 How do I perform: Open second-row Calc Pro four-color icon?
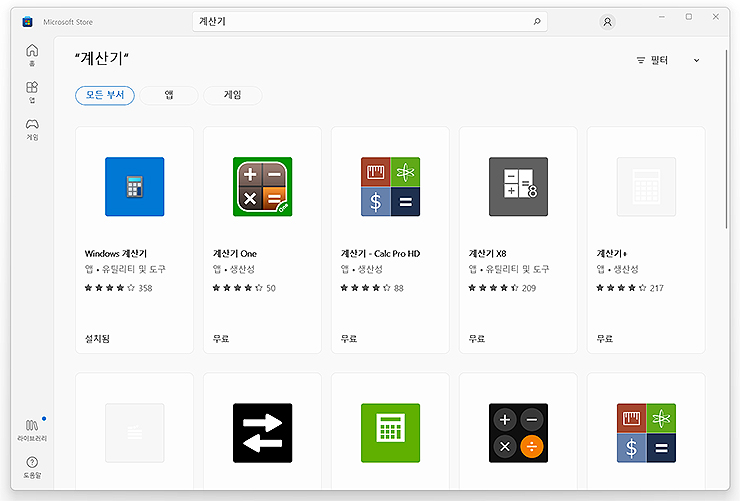tap(646, 433)
